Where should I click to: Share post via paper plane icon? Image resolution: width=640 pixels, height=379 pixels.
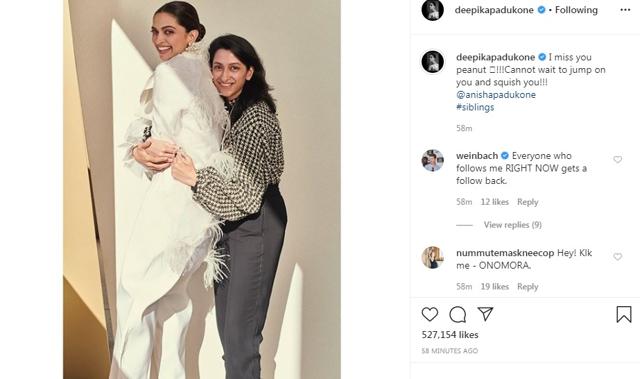coord(485,314)
